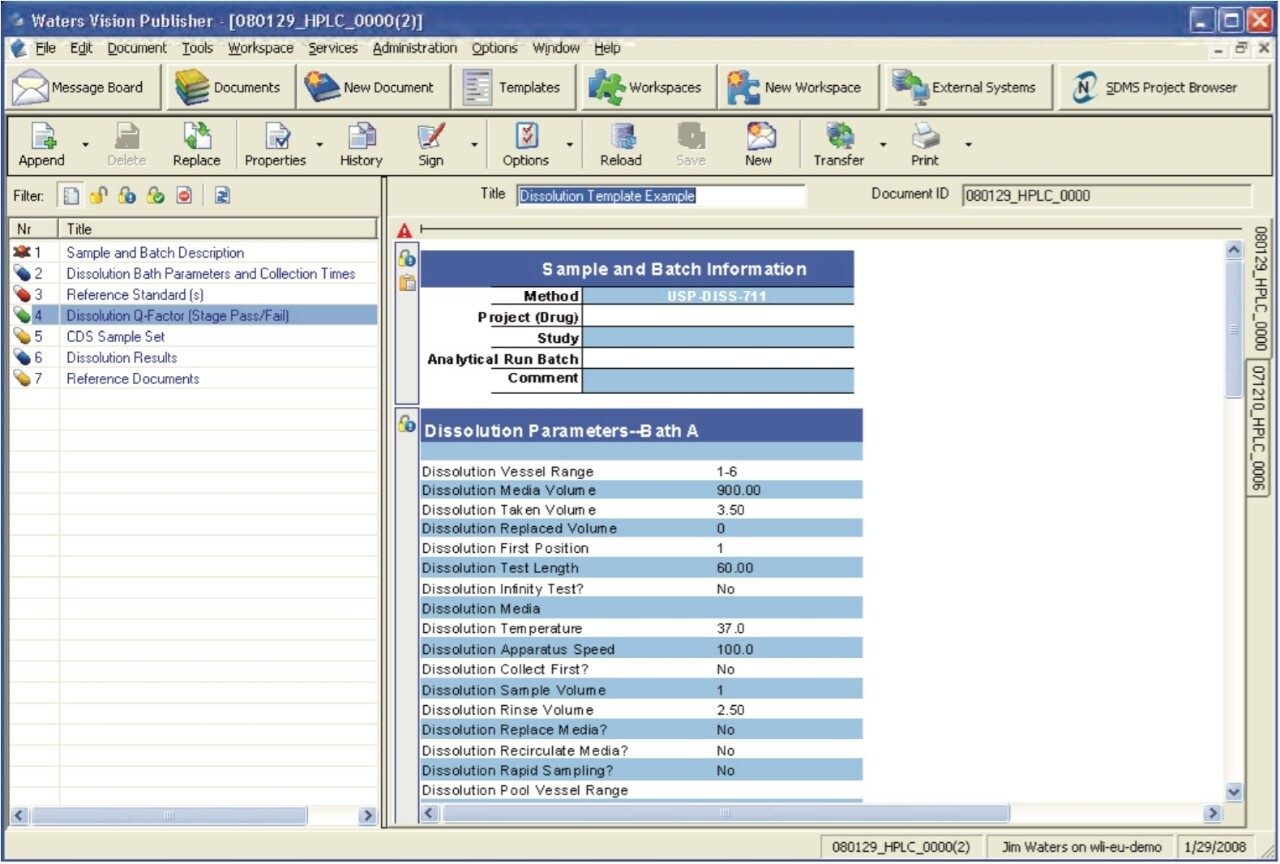Viewport: 1280px width, 864px height.
Task: Open the Options dropdown arrow
Action: point(570,145)
